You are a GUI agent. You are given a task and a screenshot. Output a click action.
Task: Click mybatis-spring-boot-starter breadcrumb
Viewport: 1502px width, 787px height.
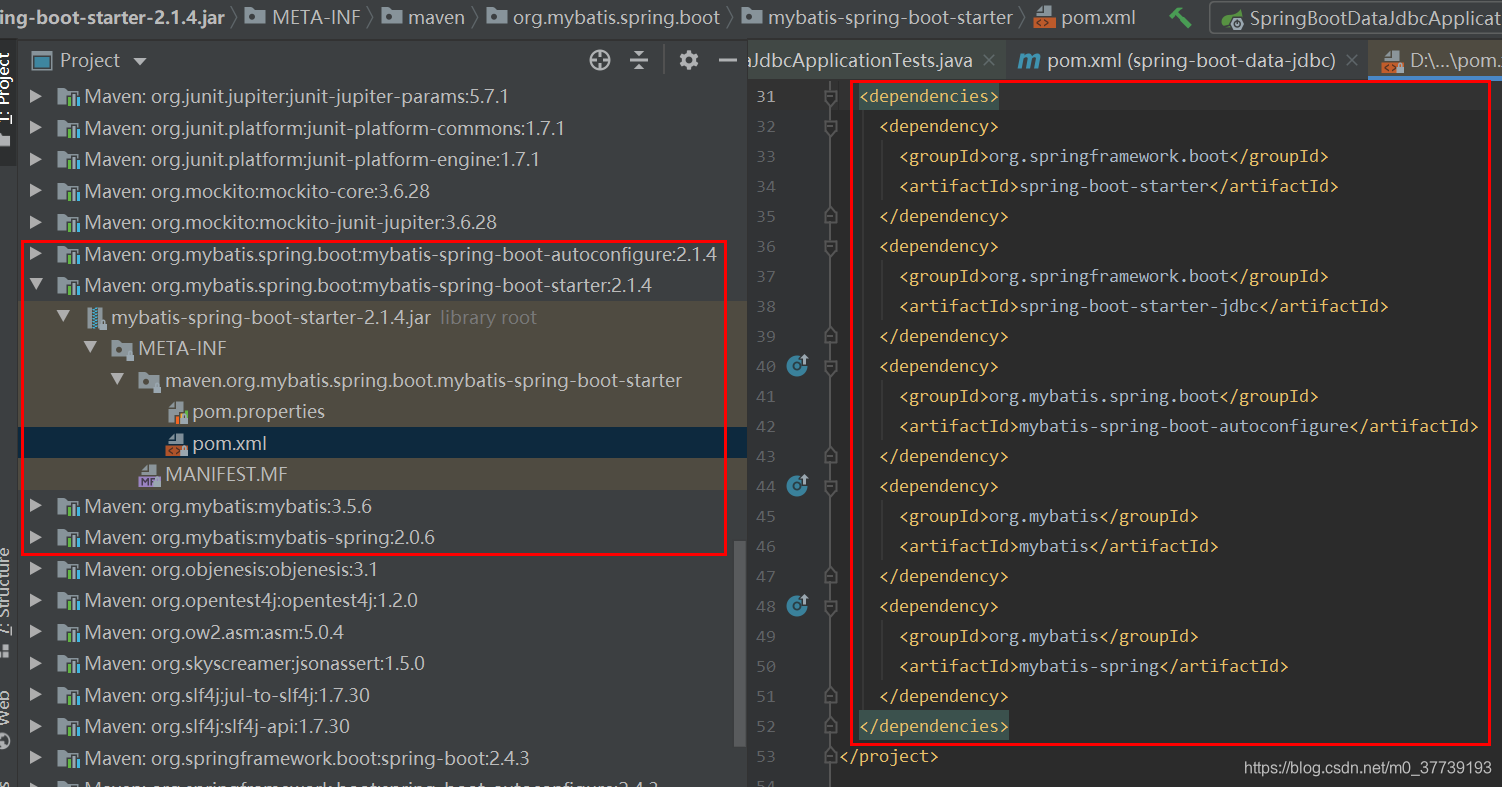(877, 18)
